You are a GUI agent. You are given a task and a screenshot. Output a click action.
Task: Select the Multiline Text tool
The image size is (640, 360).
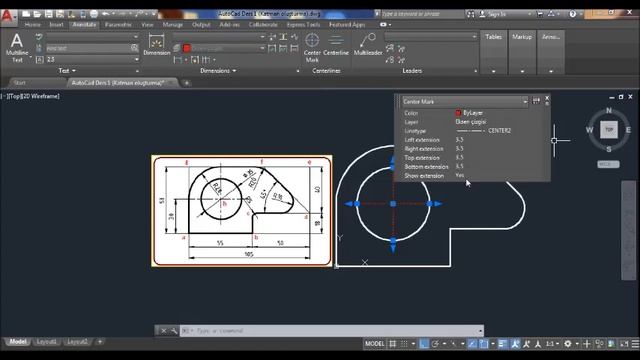pyautogui.click(x=17, y=47)
